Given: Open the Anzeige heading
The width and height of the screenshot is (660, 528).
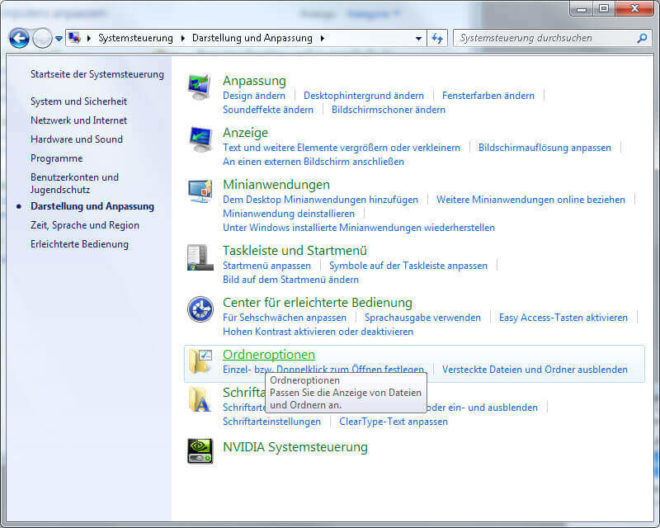Looking at the screenshot, I should point(245,133).
